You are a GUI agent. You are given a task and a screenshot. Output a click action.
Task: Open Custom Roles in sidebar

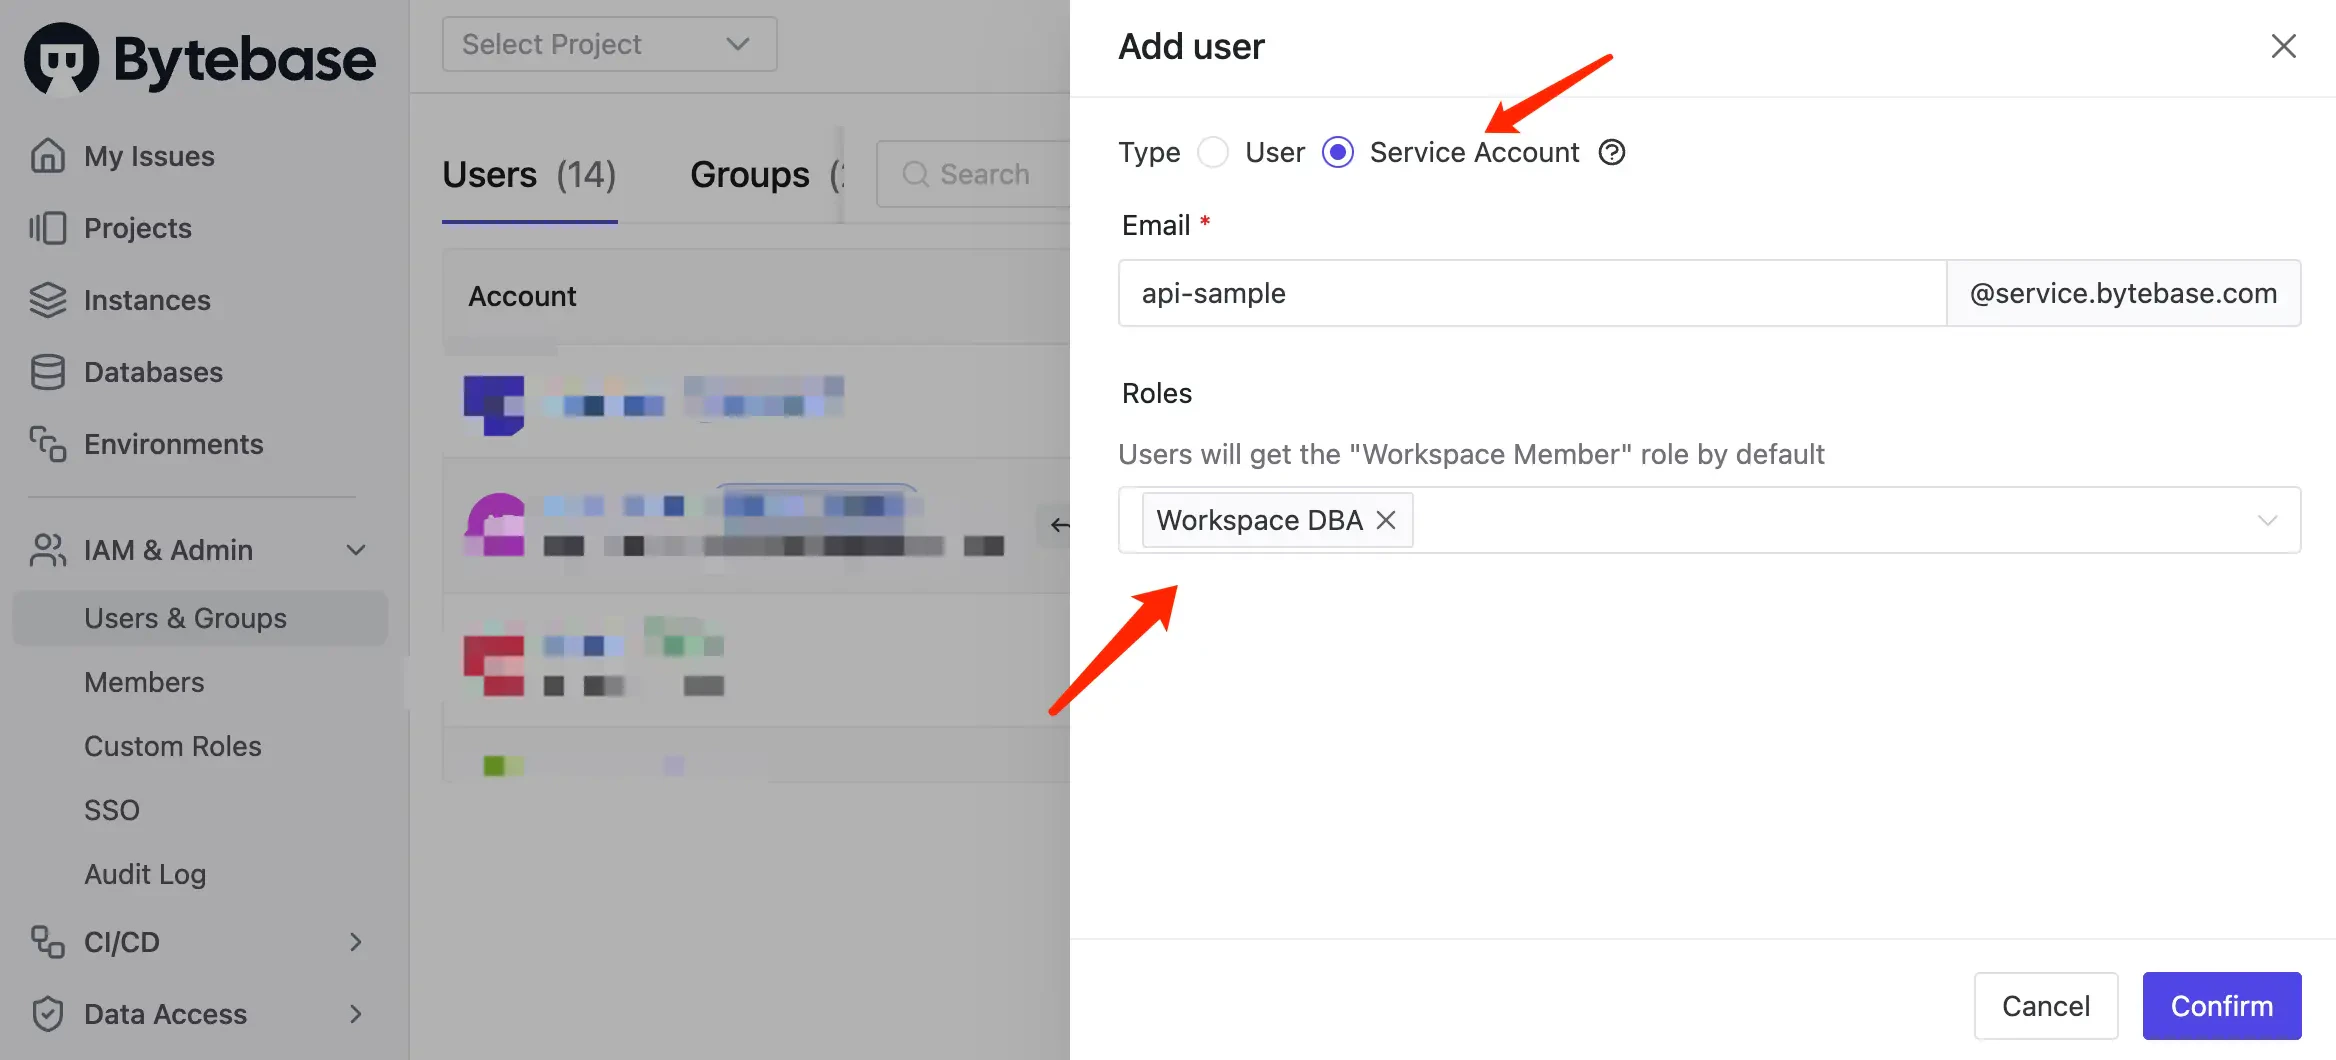click(172, 746)
